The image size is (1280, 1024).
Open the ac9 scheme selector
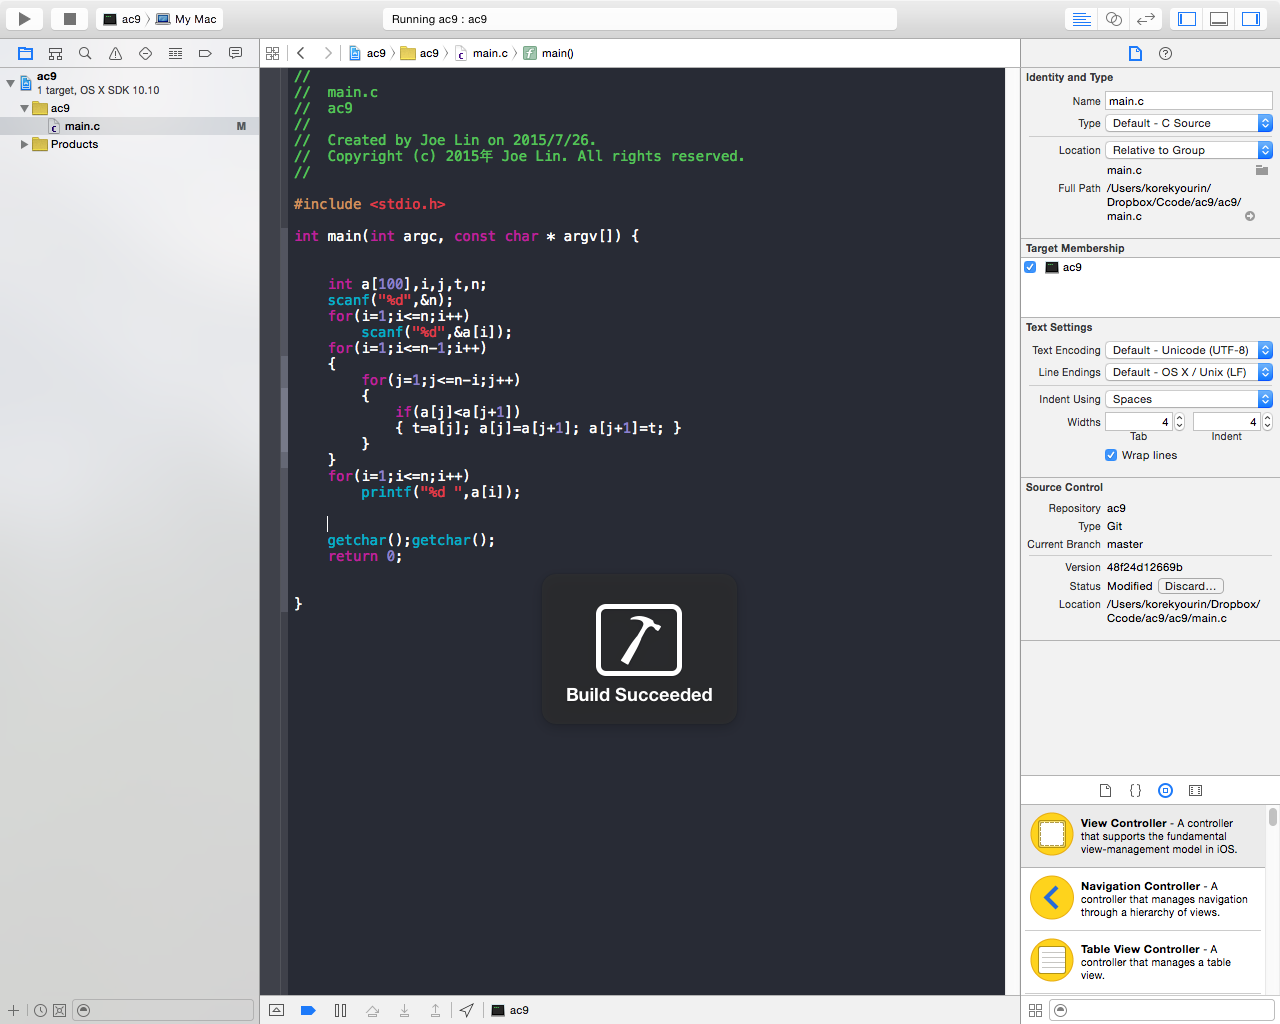(122, 19)
